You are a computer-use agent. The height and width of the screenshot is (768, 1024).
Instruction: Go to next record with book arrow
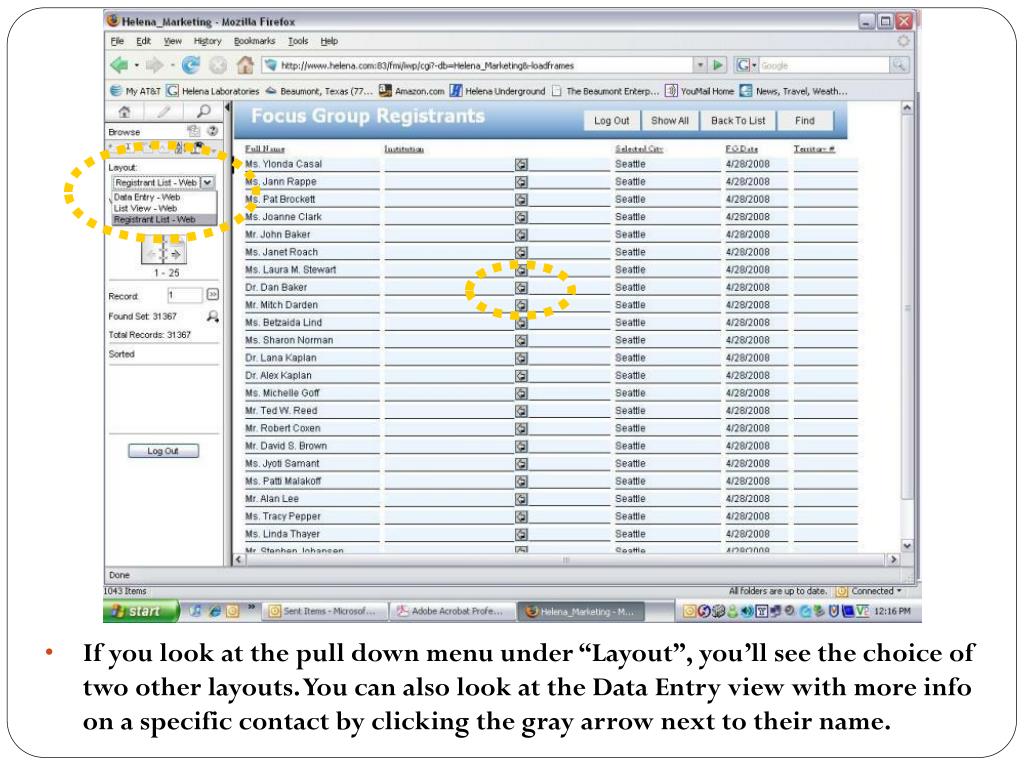[x=175, y=255]
